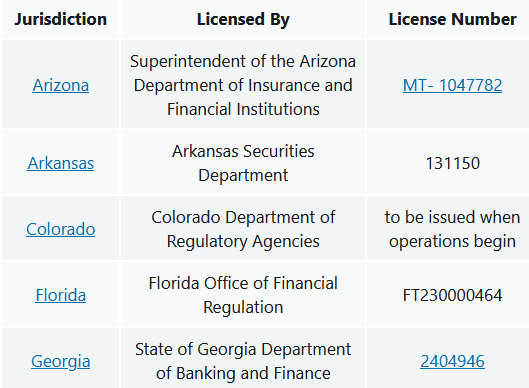Click the License Number column header

coord(452,19)
